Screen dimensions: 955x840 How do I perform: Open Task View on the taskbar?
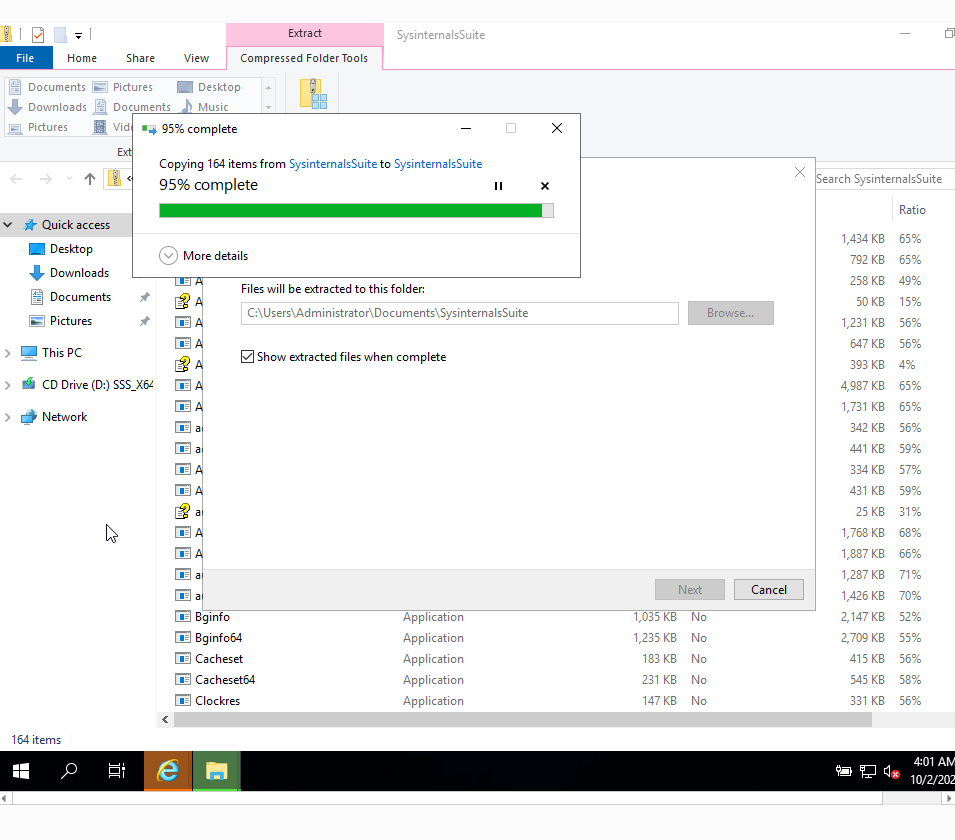pos(116,771)
